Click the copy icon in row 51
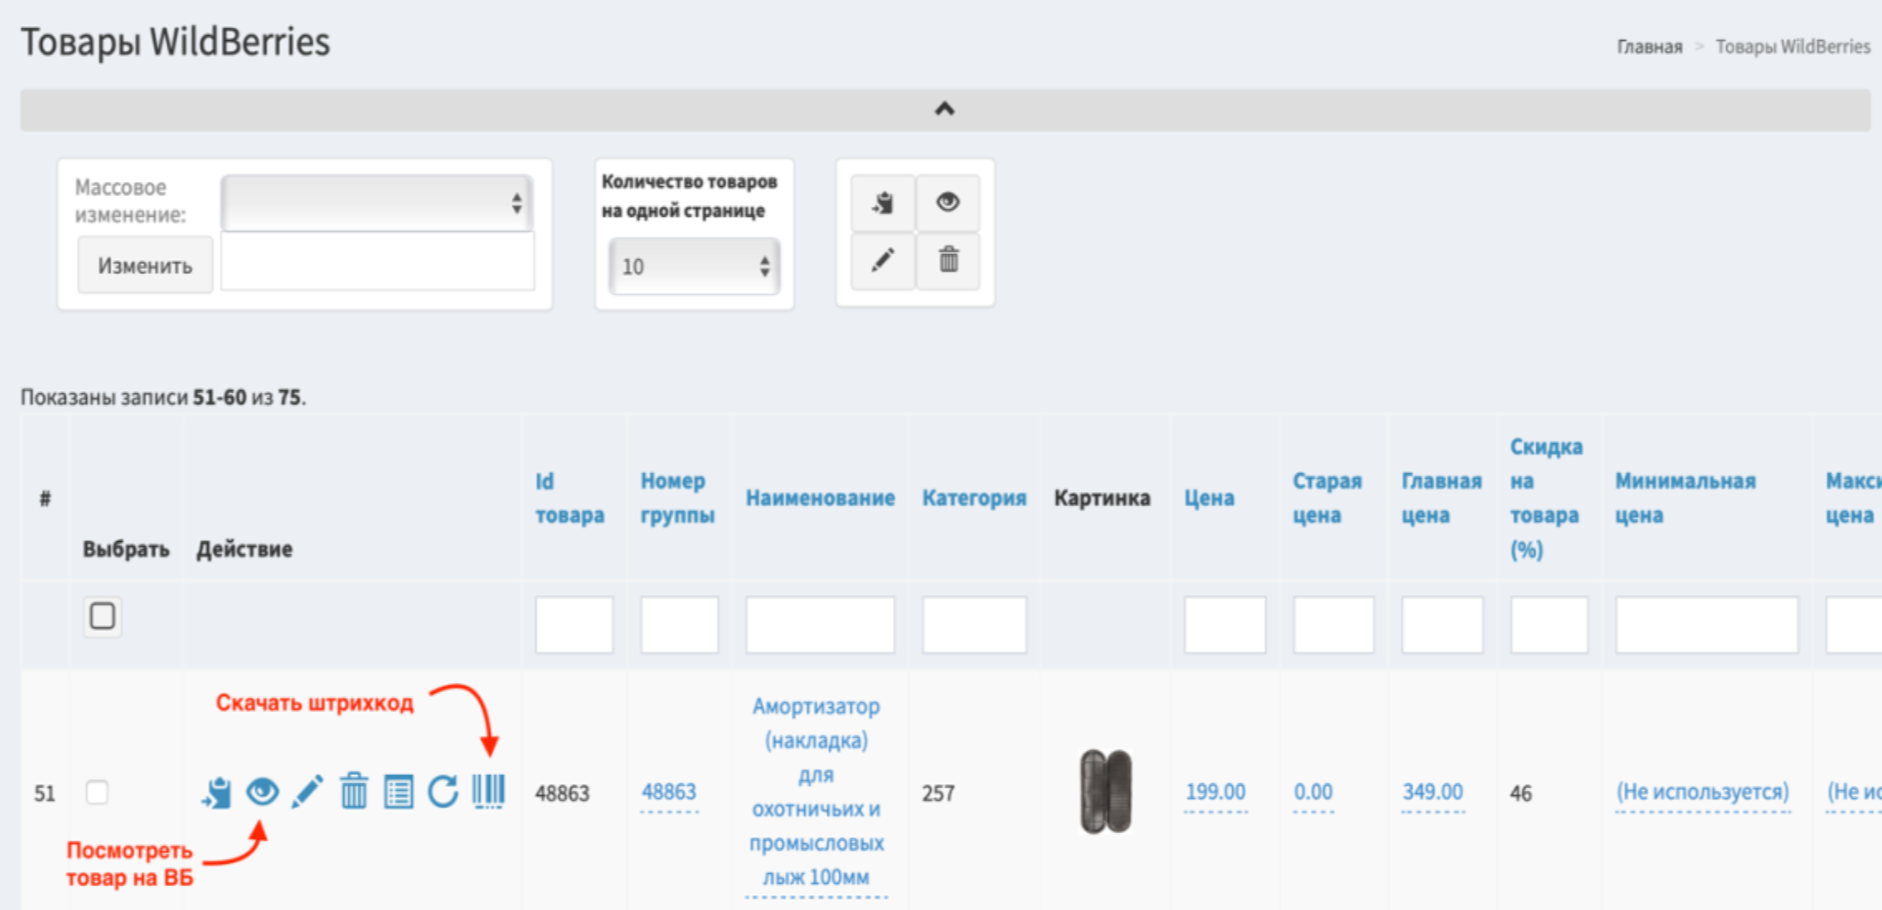The height and width of the screenshot is (910, 1882). (x=216, y=792)
